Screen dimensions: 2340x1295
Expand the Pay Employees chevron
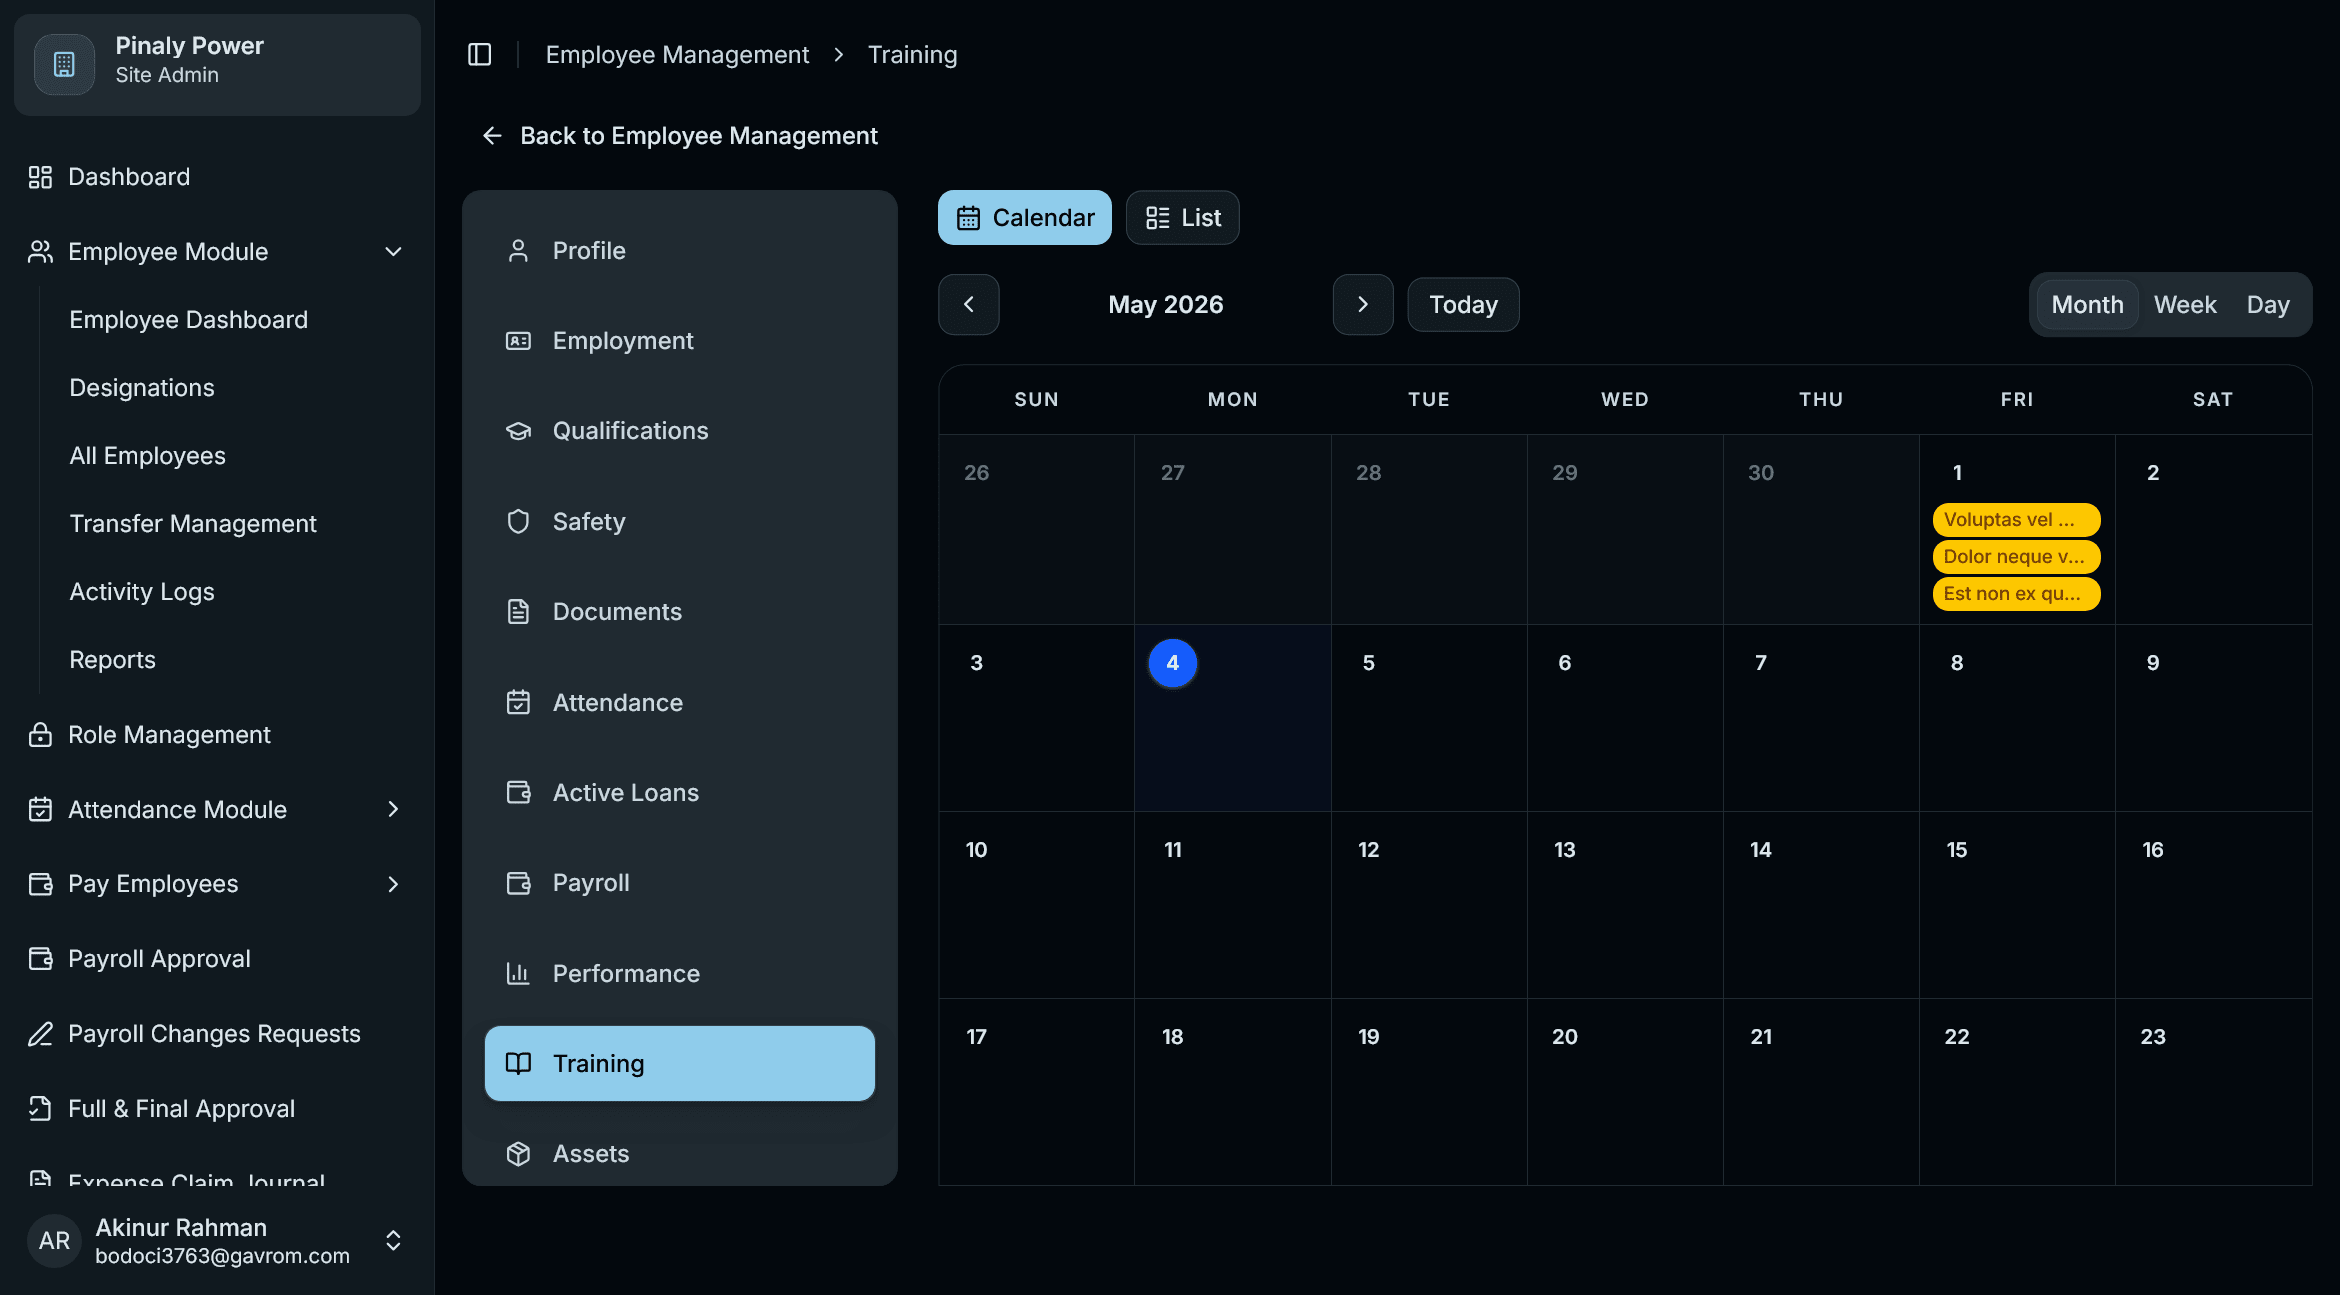point(394,884)
